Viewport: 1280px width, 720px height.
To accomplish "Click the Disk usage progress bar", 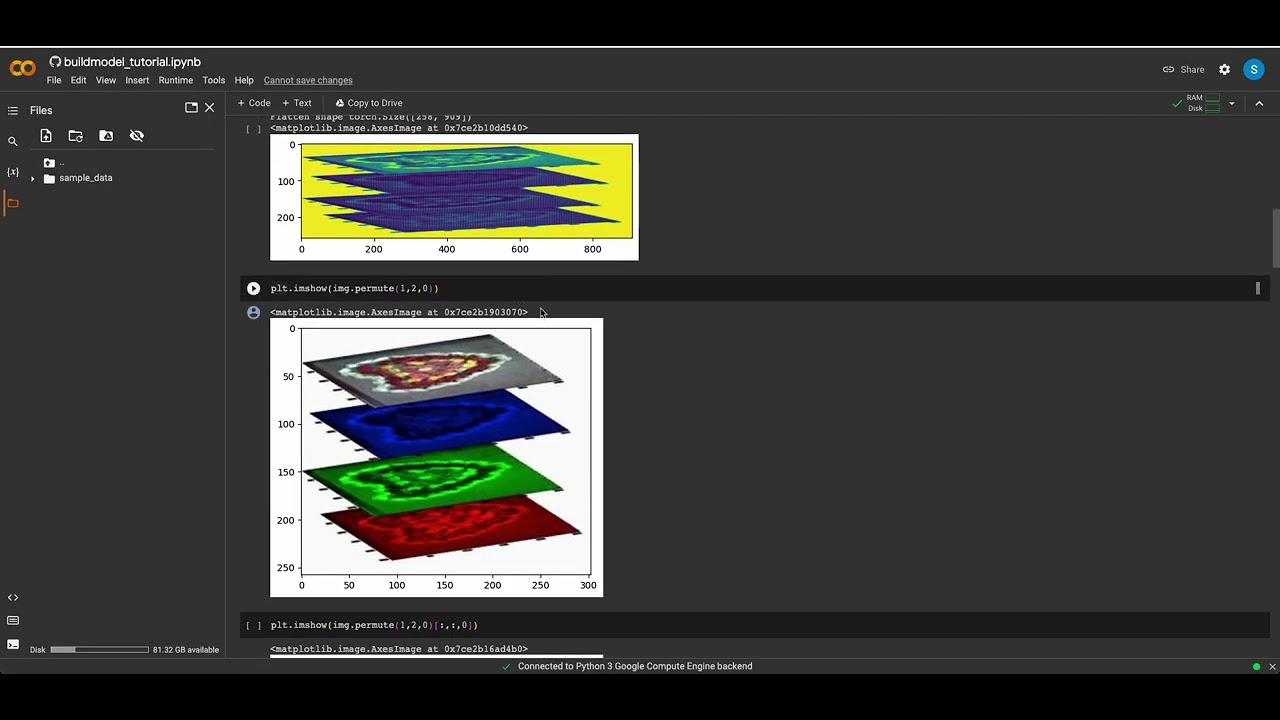I will point(99,650).
